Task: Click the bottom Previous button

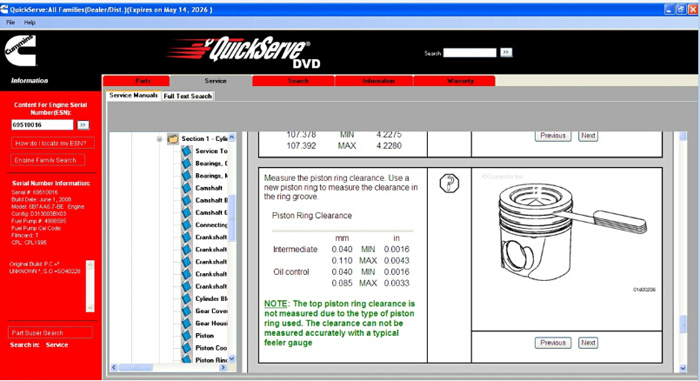Action: tap(553, 343)
